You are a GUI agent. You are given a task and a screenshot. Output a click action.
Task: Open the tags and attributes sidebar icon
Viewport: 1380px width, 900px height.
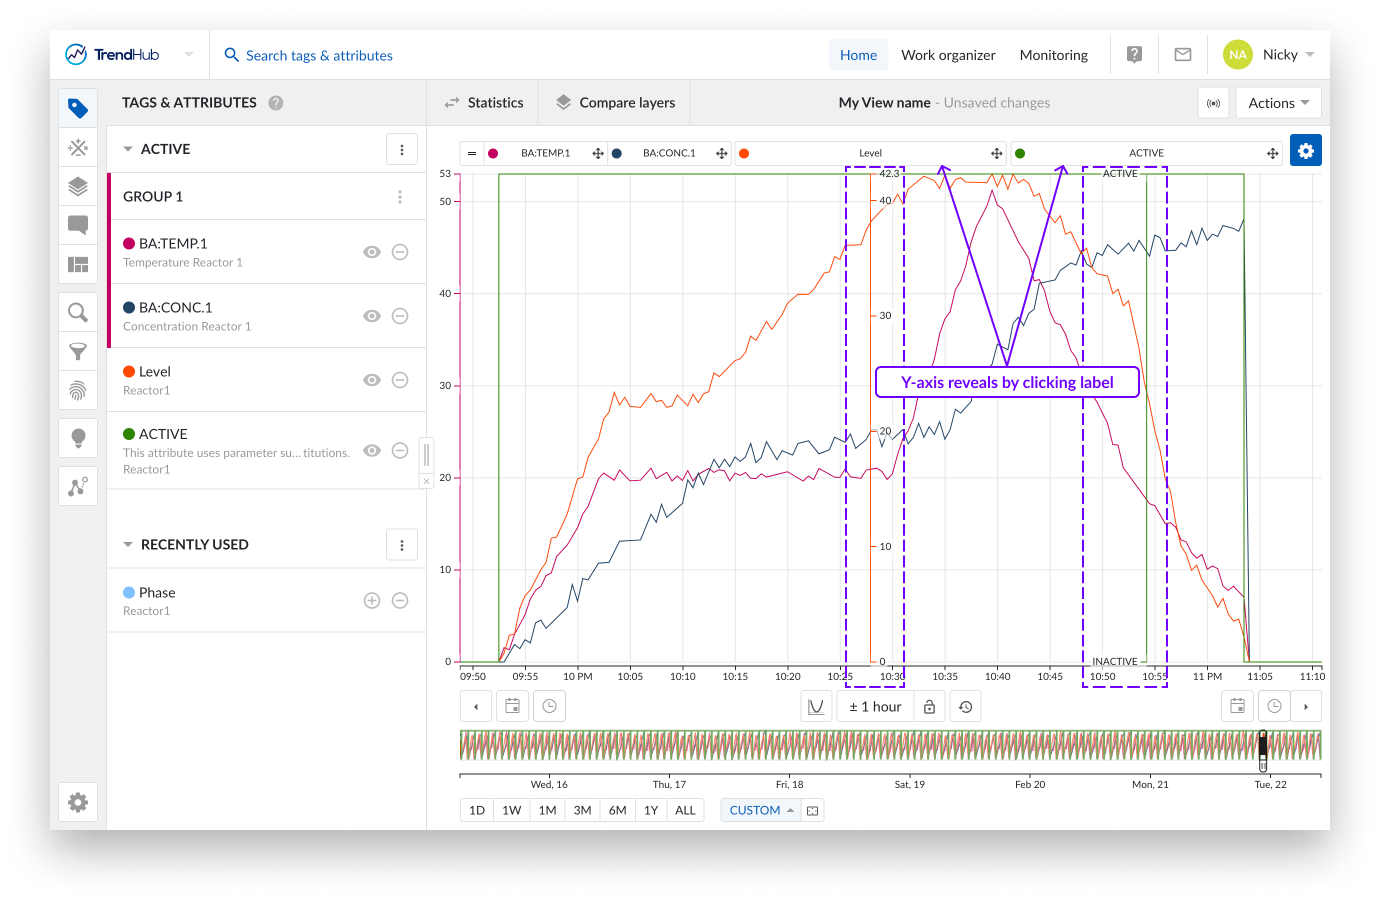pos(78,108)
